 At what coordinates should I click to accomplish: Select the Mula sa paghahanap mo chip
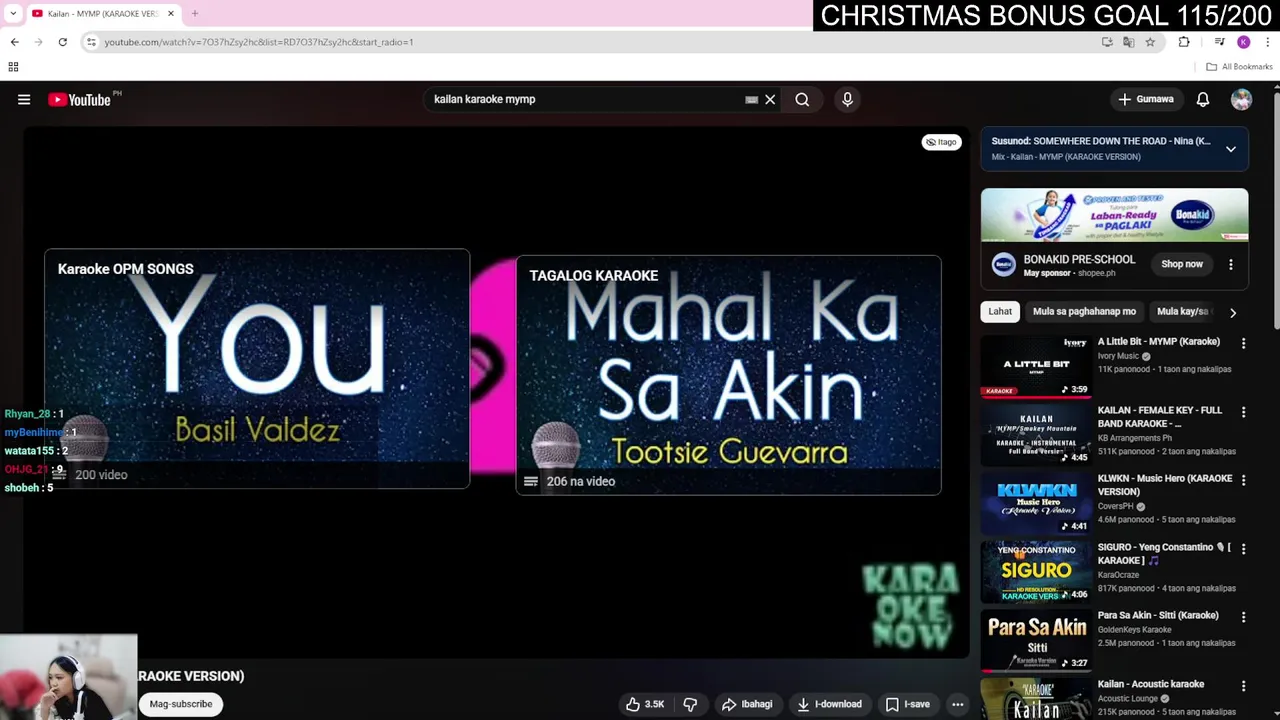pyautogui.click(x=1084, y=312)
